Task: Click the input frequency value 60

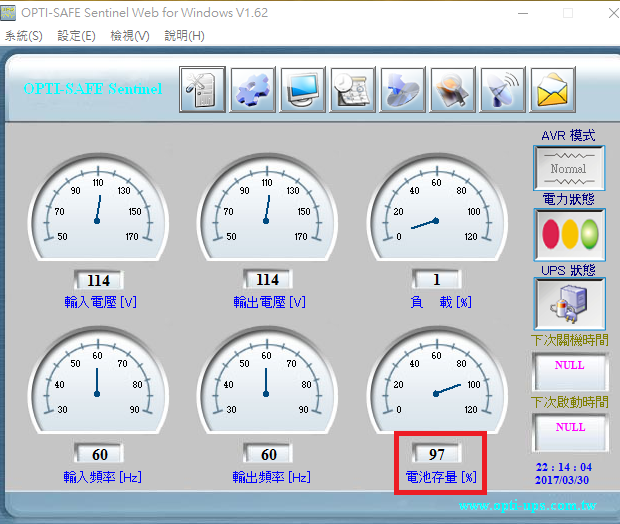Action: pyautogui.click(x=99, y=454)
